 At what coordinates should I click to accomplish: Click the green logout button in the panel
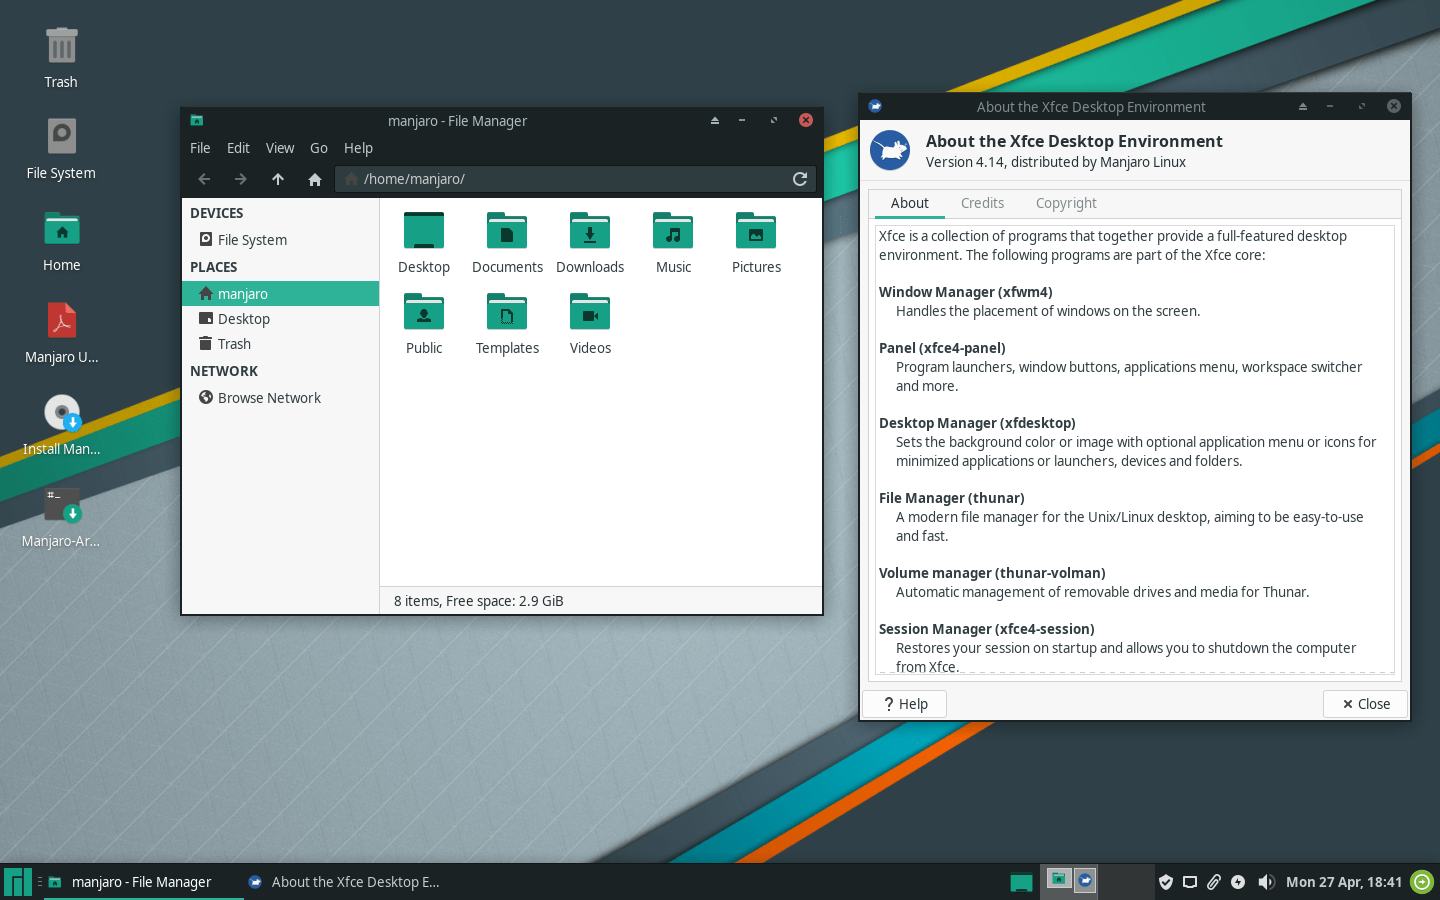pyautogui.click(x=1421, y=882)
